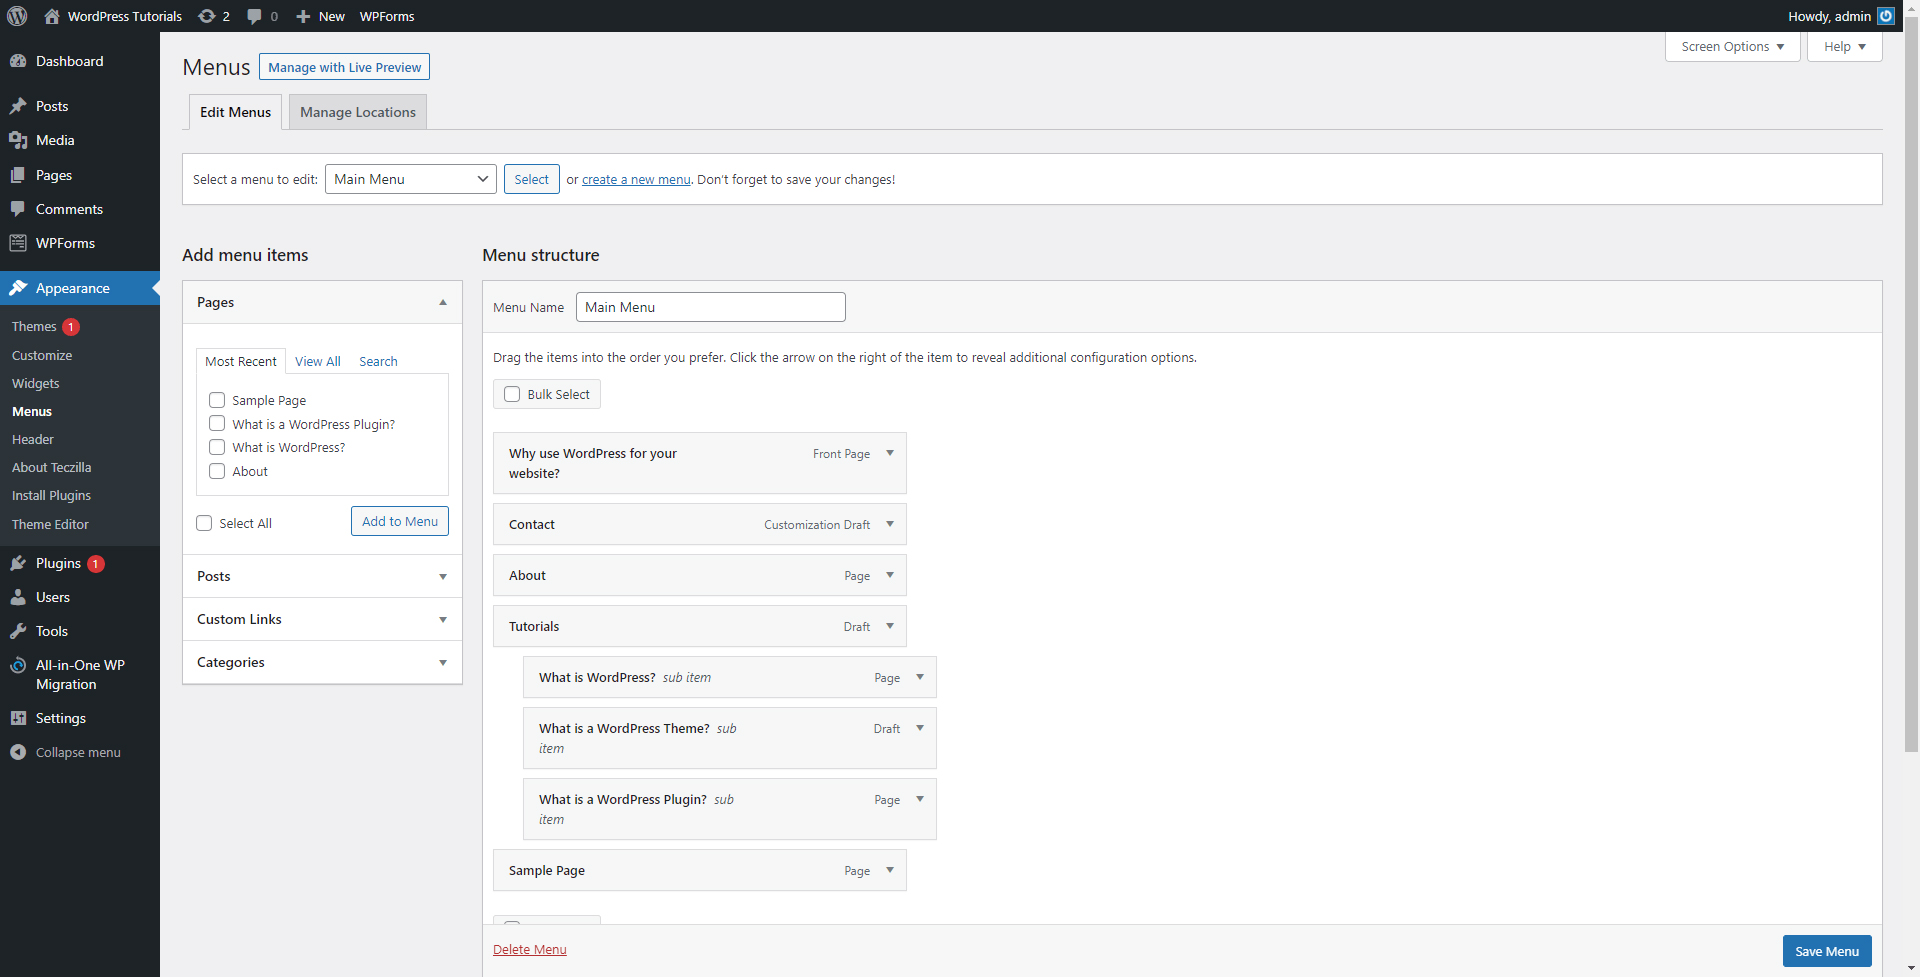1920x977 pixels.
Task: Expand the Contact menu item arrow
Action: [890, 524]
